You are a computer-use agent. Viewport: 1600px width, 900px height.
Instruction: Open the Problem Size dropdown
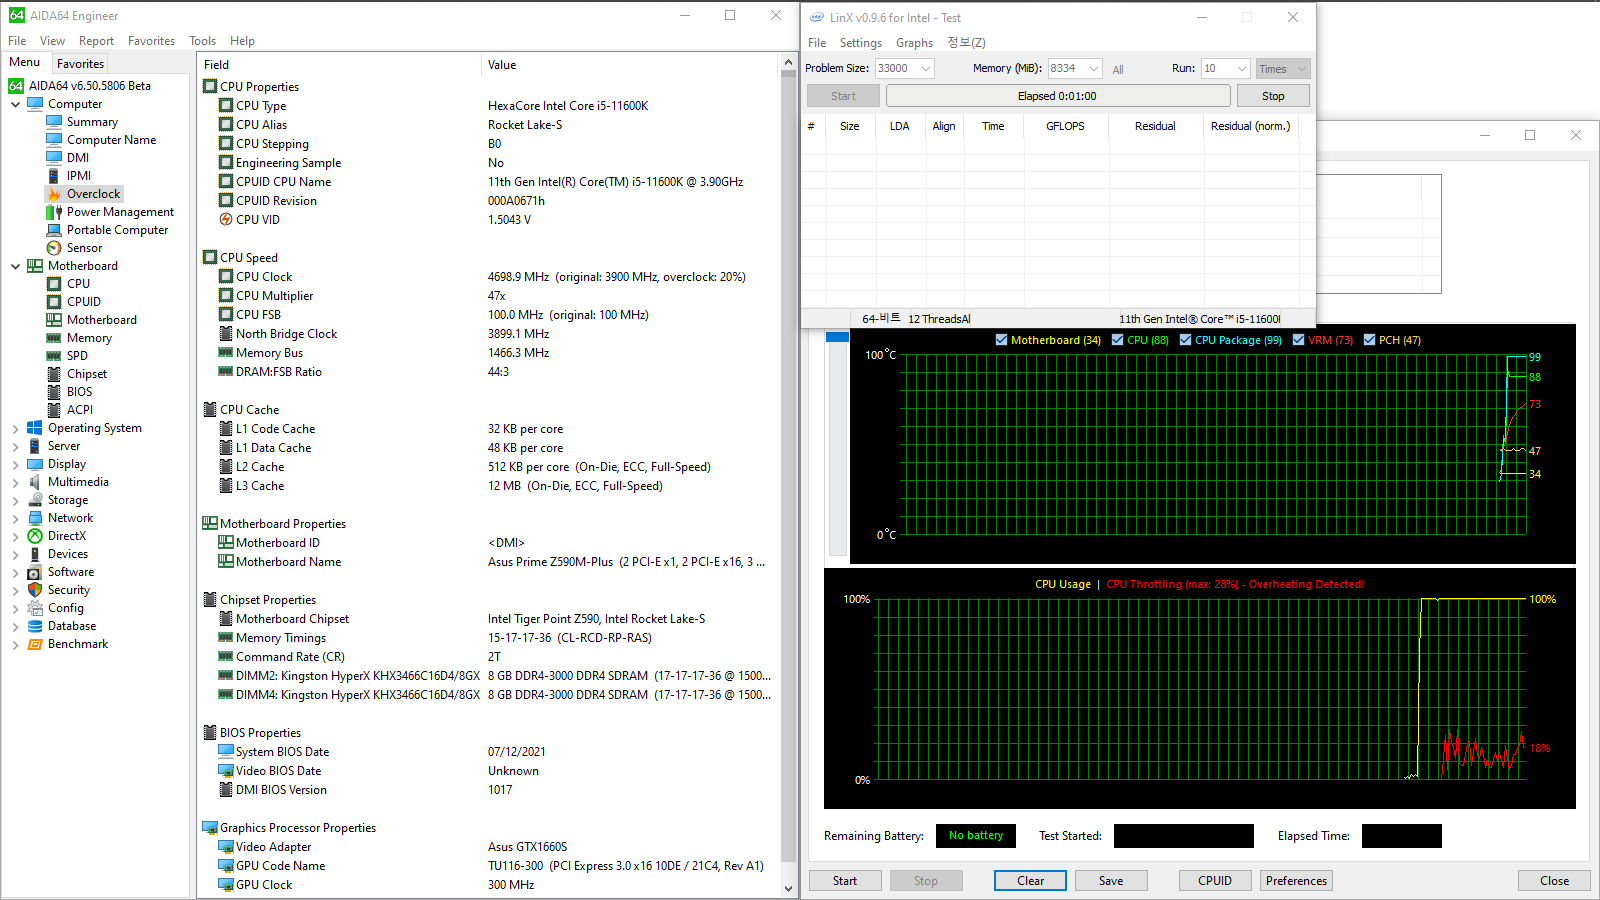click(926, 69)
